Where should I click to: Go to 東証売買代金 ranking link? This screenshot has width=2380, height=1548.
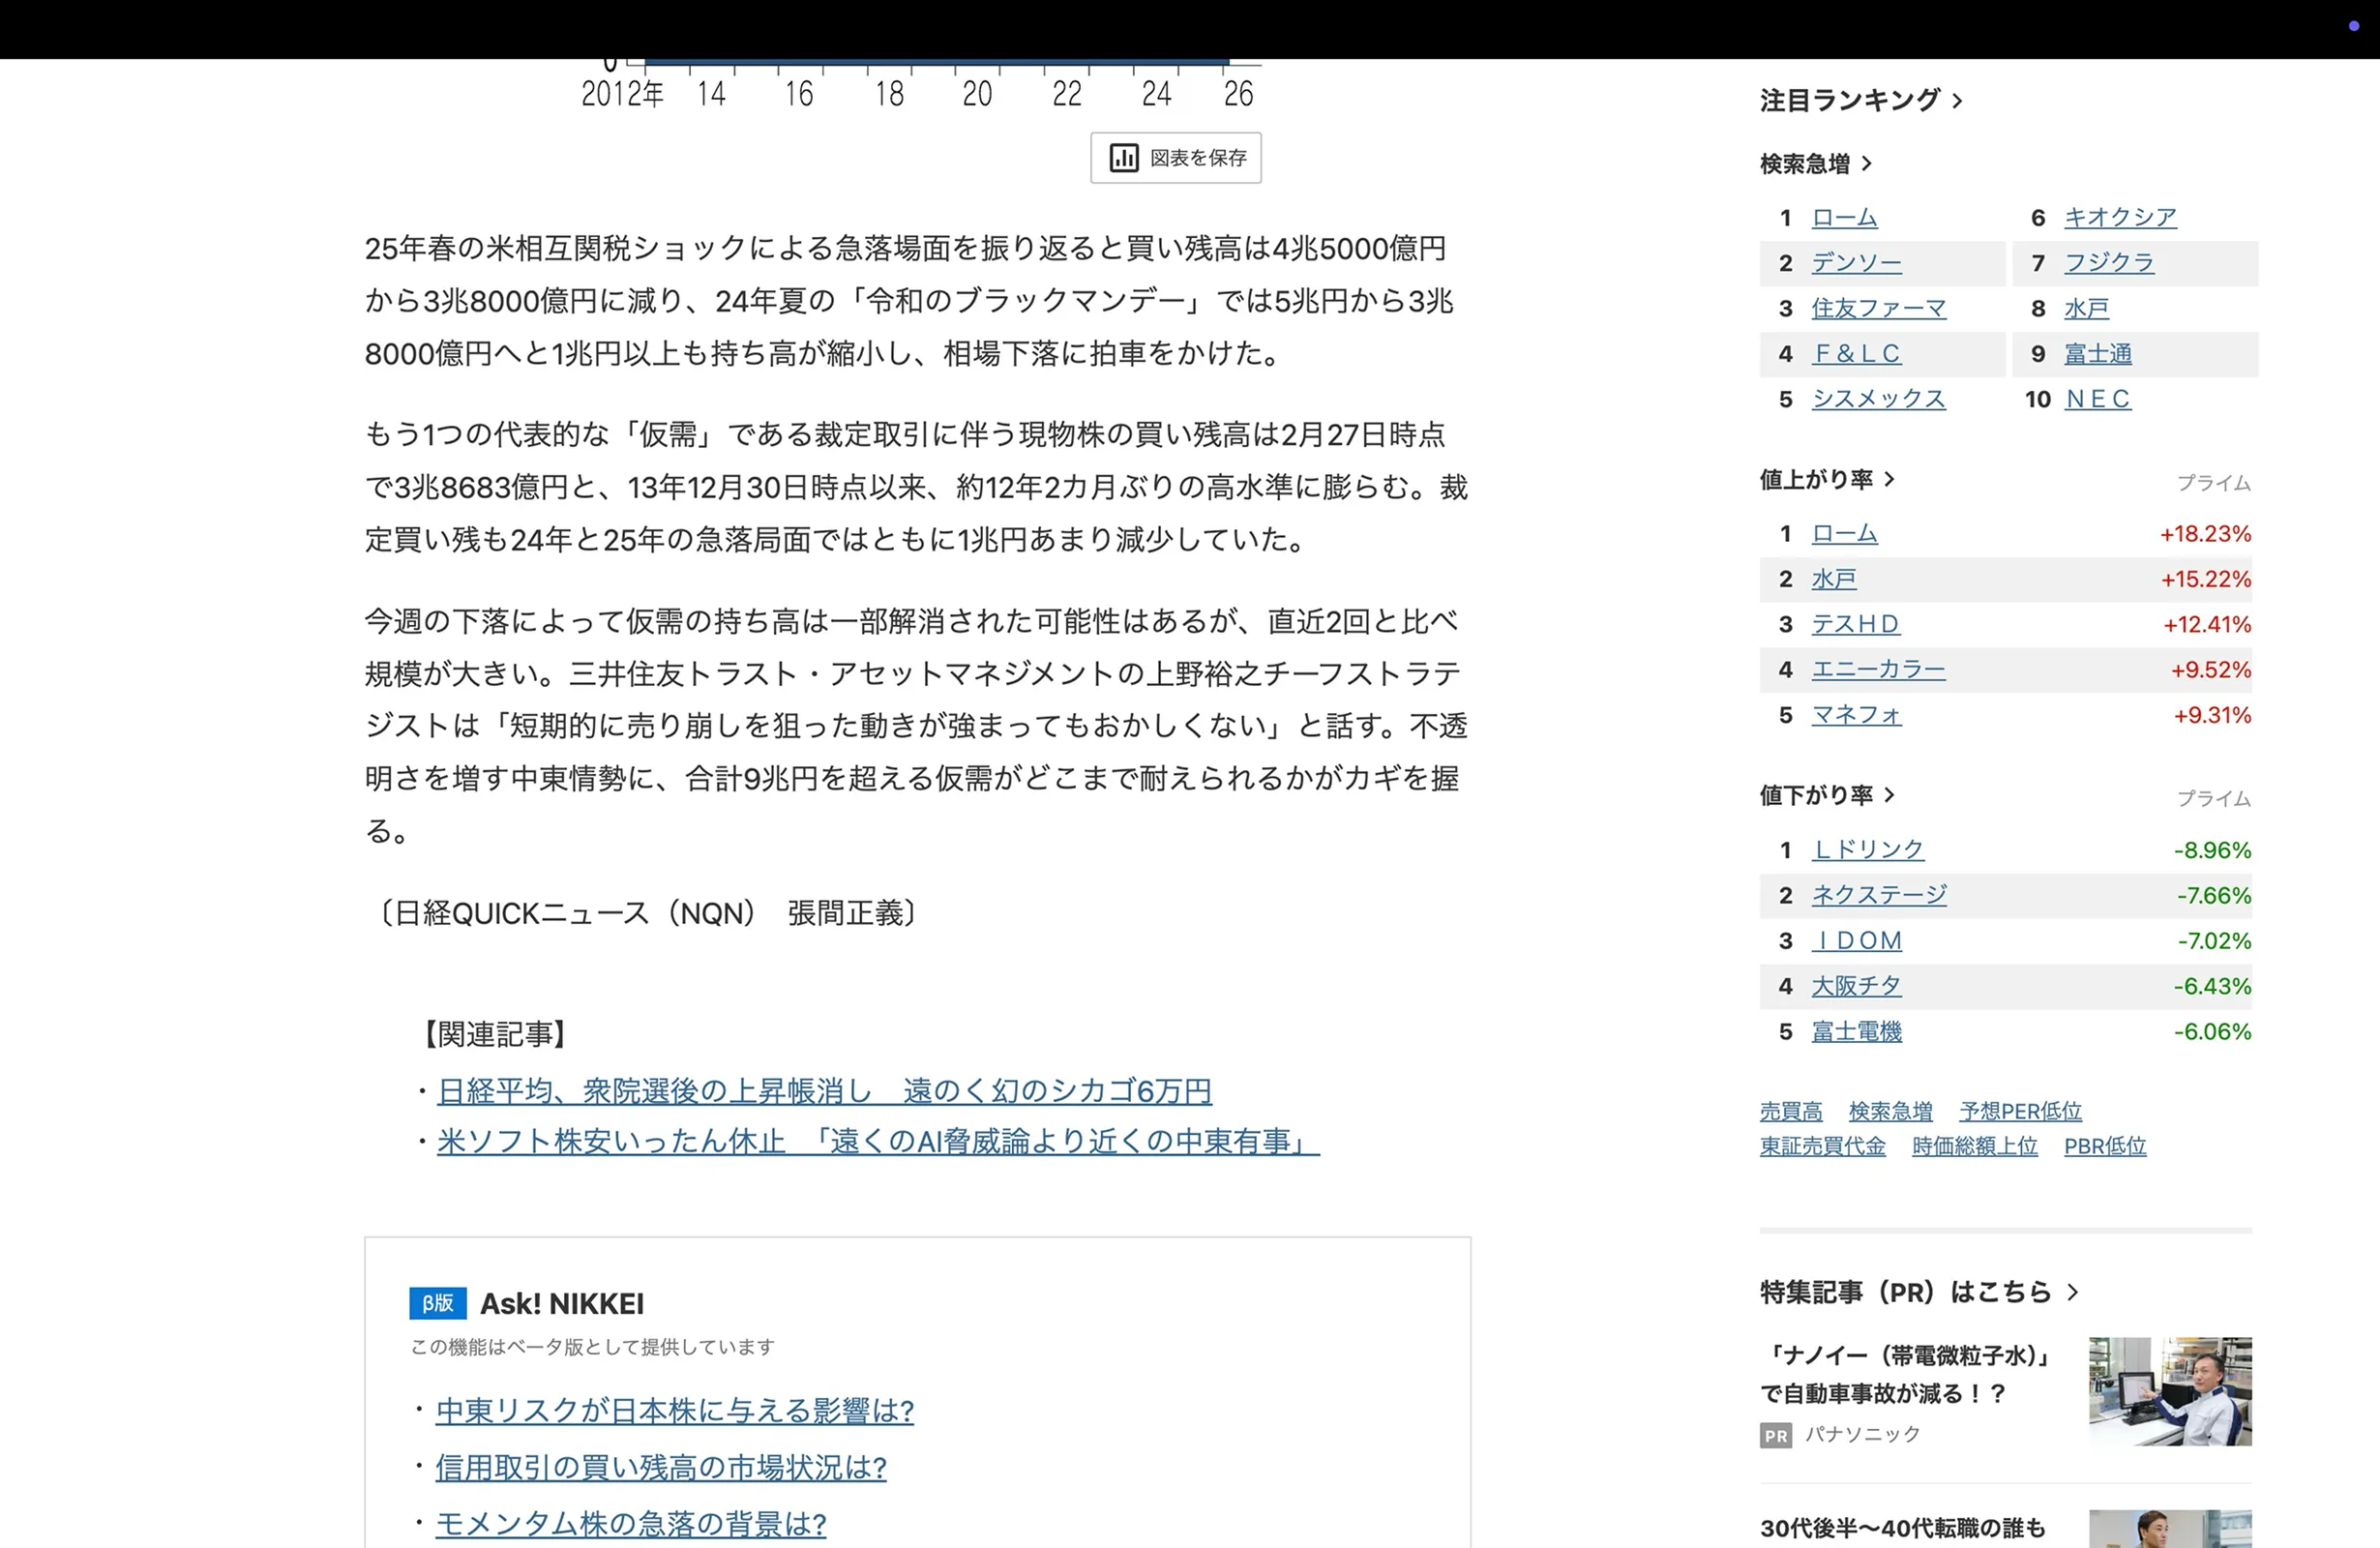click(x=1822, y=1146)
